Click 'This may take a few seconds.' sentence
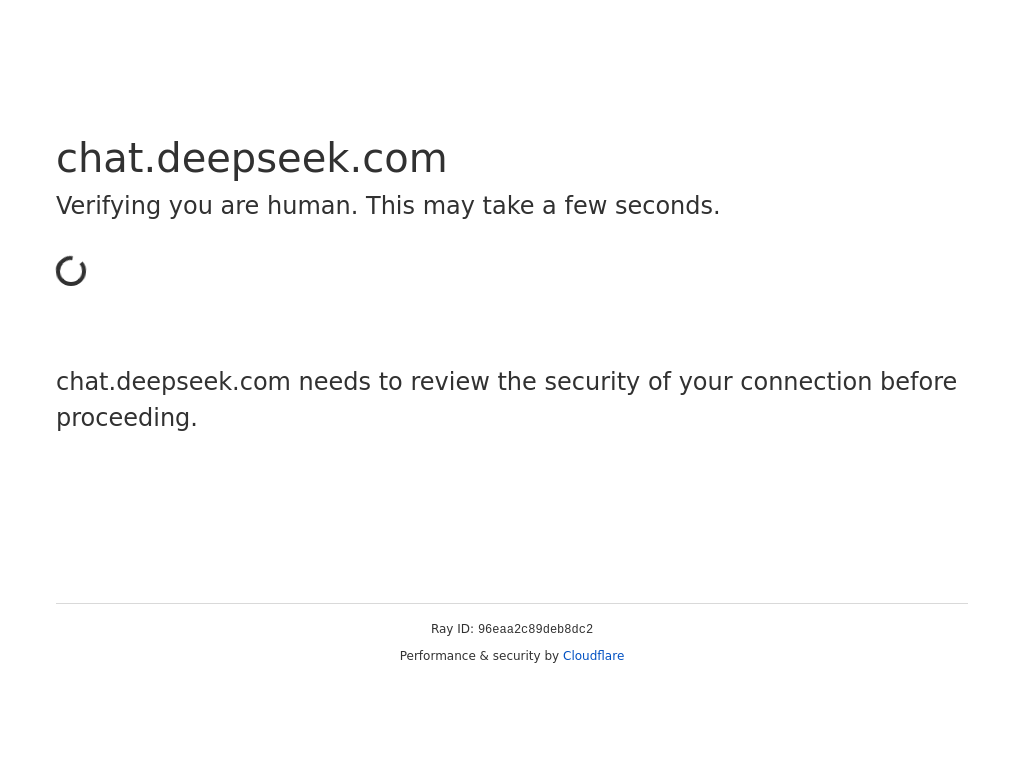 coord(543,206)
